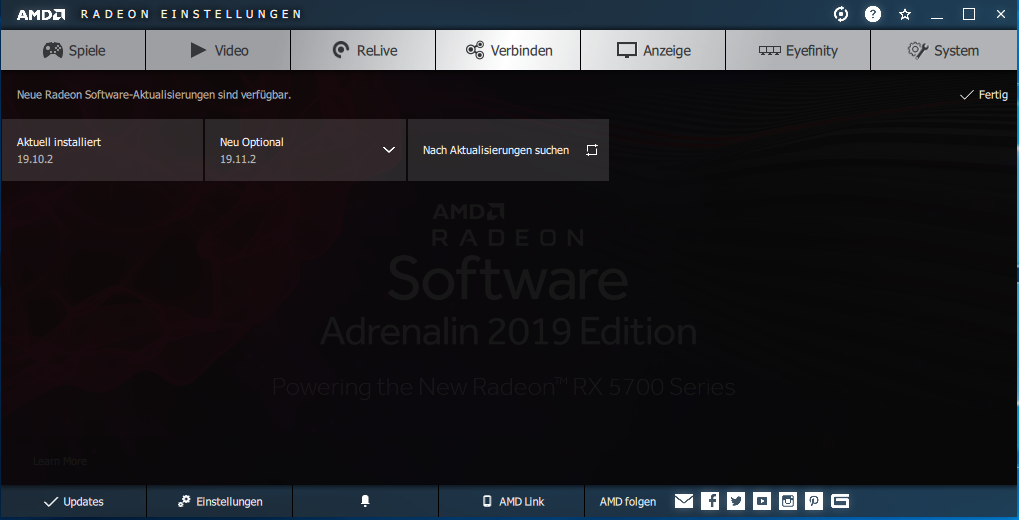Open help via question mark icon
The height and width of the screenshot is (520, 1019).
pos(873,14)
